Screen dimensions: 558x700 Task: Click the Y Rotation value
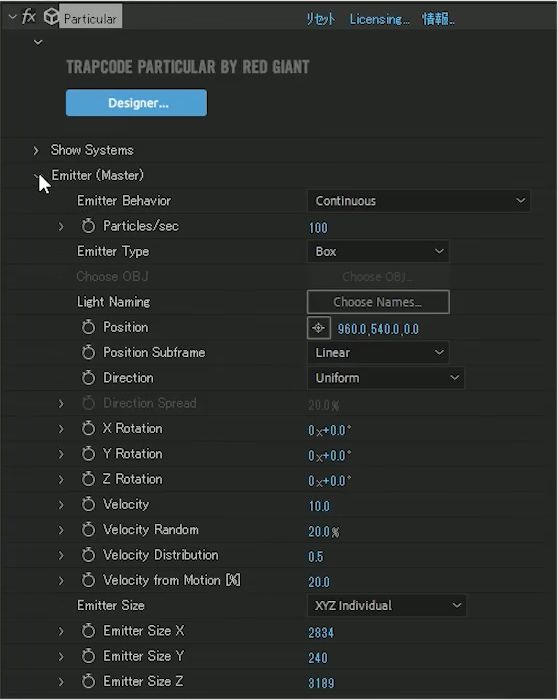coord(329,456)
